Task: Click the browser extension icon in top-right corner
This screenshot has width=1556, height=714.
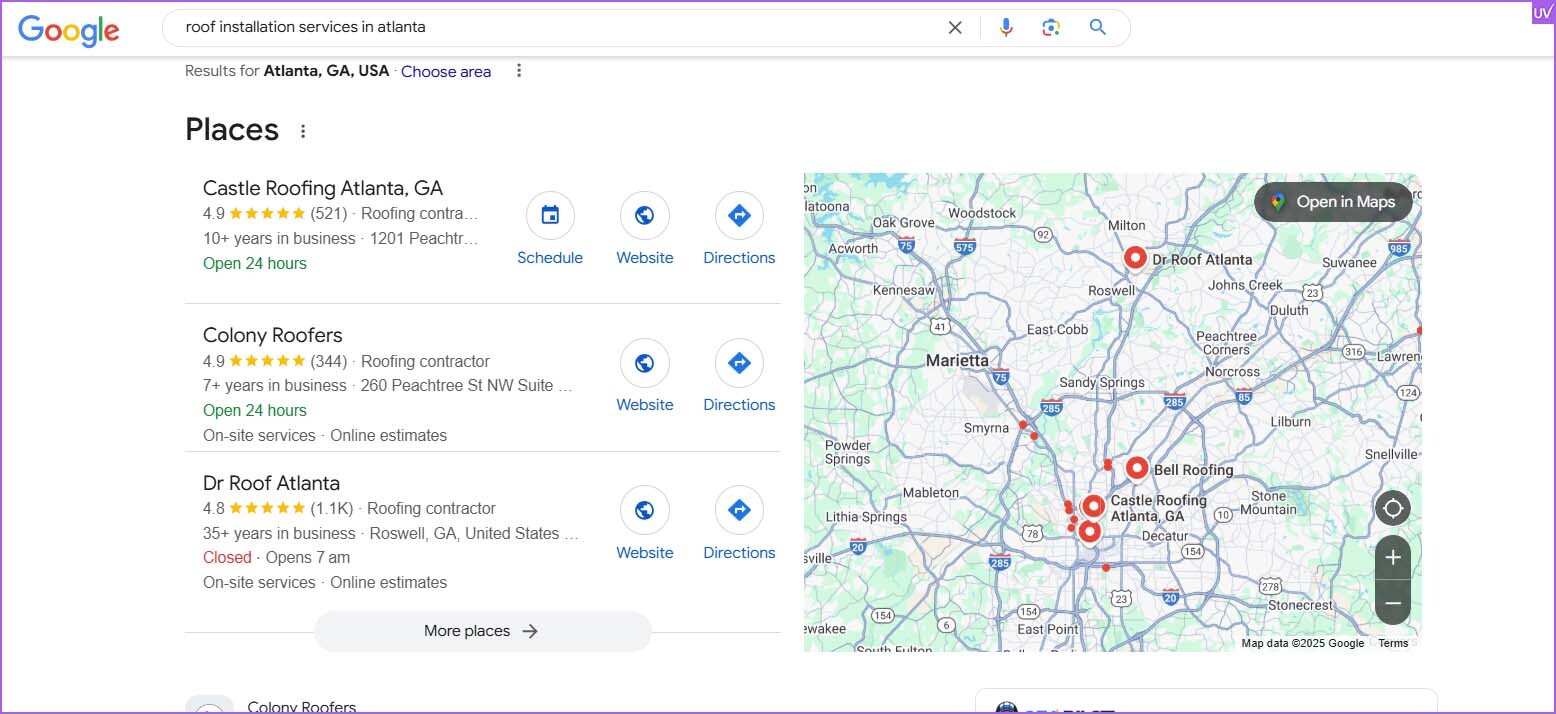Action: (x=1542, y=12)
